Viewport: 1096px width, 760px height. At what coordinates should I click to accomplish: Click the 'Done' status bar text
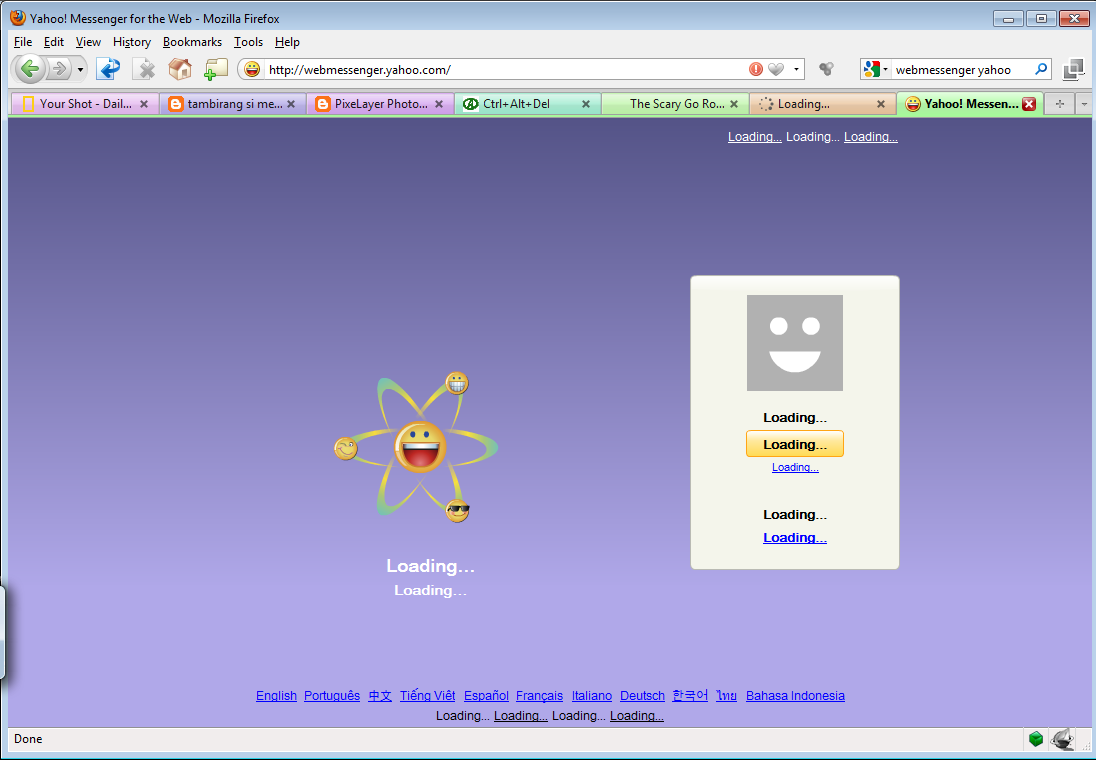(x=28, y=739)
